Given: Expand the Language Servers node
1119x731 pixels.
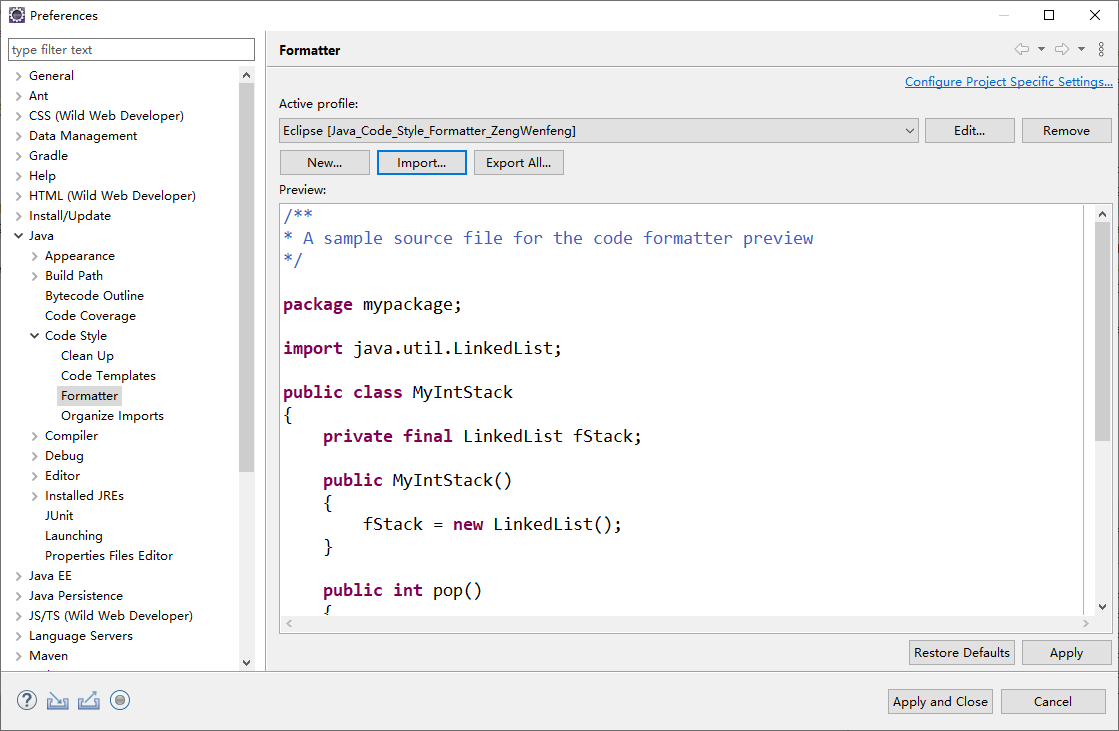Looking at the screenshot, I should click(x=19, y=635).
